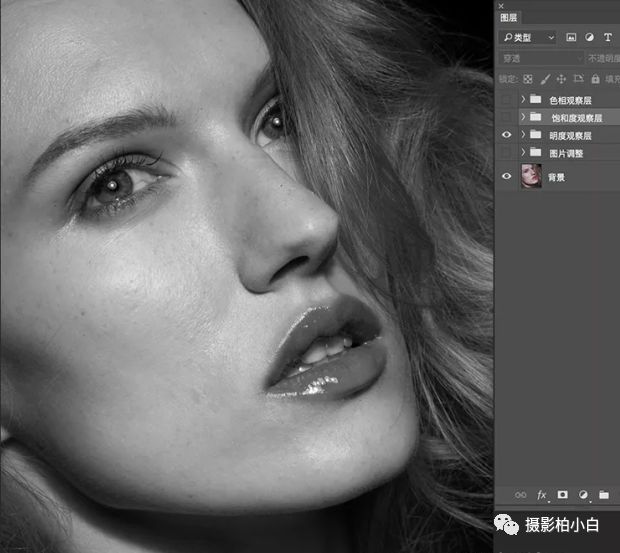Click the pixel layer filter icon
Screen dimensions: 620x553
coord(572,38)
